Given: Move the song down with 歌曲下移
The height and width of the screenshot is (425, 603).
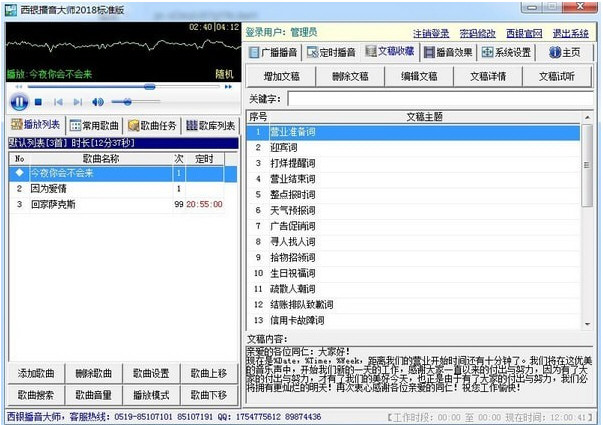Looking at the screenshot, I should (x=209, y=395).
